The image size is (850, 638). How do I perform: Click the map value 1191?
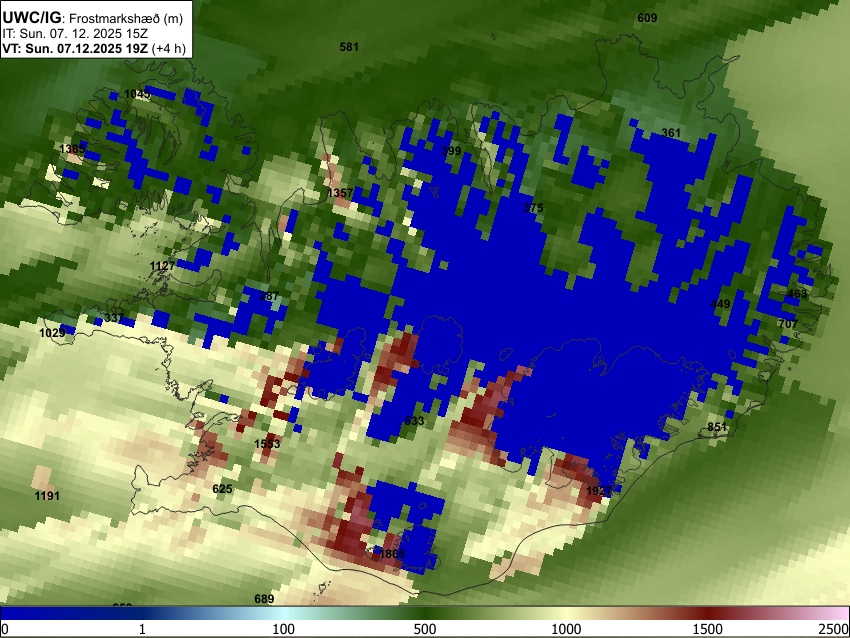tap(47, 496)
